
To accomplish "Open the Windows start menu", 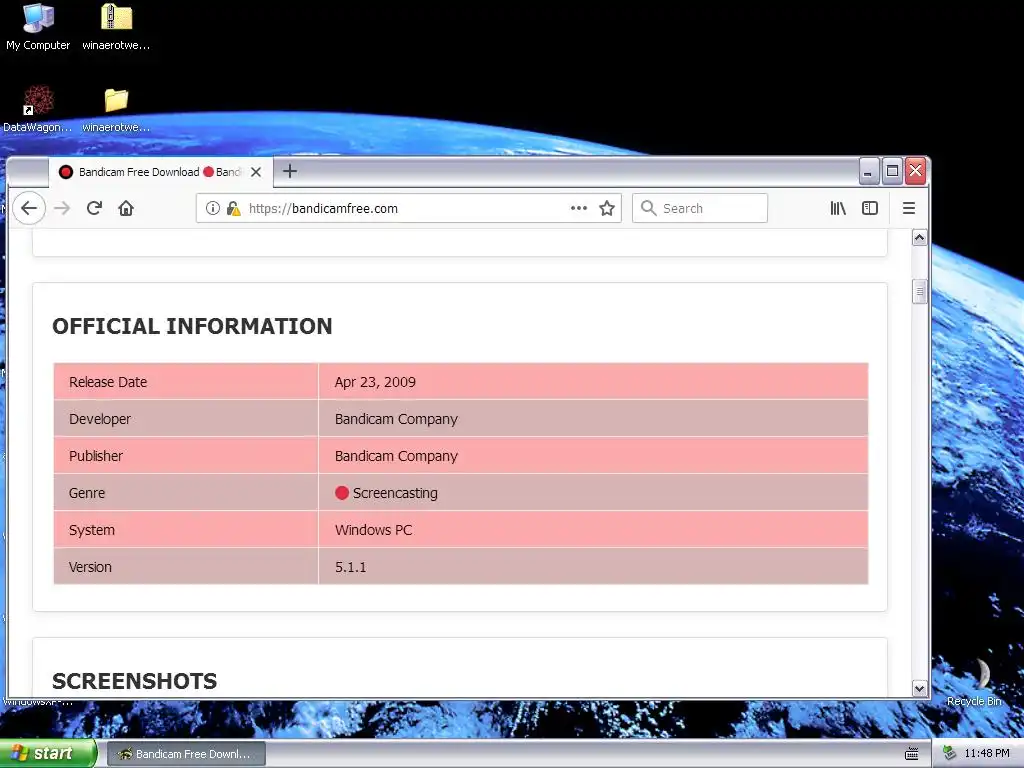I will (48, 754).
